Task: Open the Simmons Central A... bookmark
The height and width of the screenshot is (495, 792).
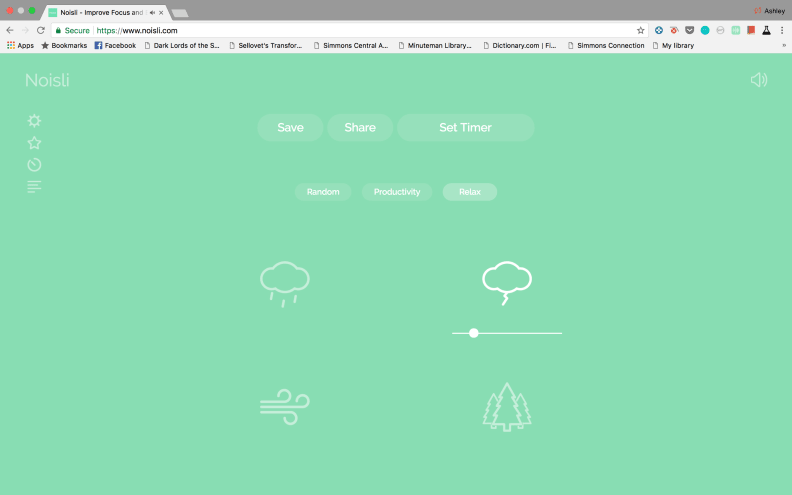Action: click(351, 45)
